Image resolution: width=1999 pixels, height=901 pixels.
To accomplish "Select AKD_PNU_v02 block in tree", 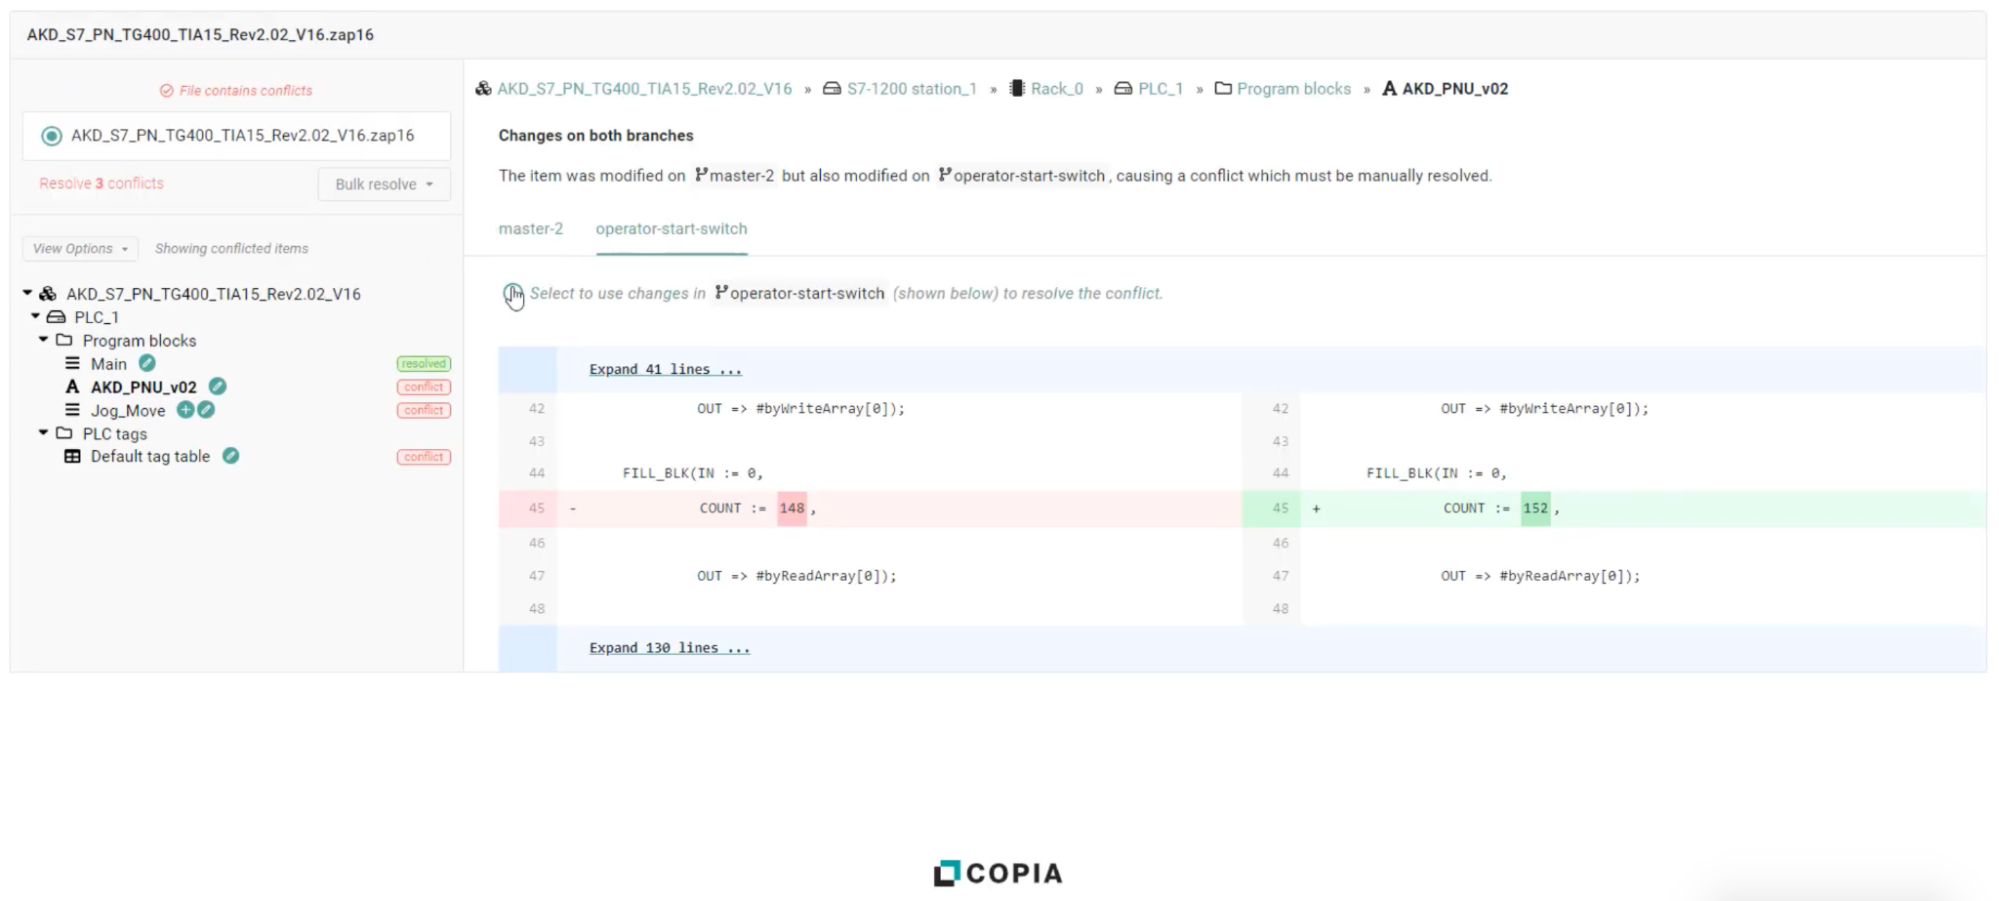I will (143, 387).
